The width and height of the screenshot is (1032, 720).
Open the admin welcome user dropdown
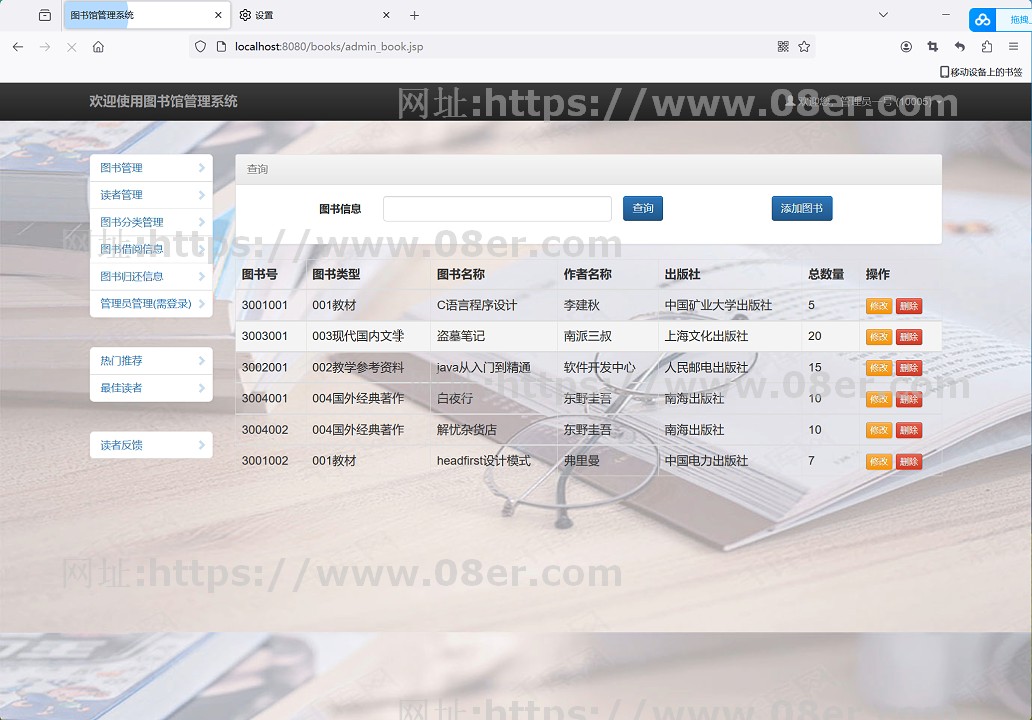point(863,101)
